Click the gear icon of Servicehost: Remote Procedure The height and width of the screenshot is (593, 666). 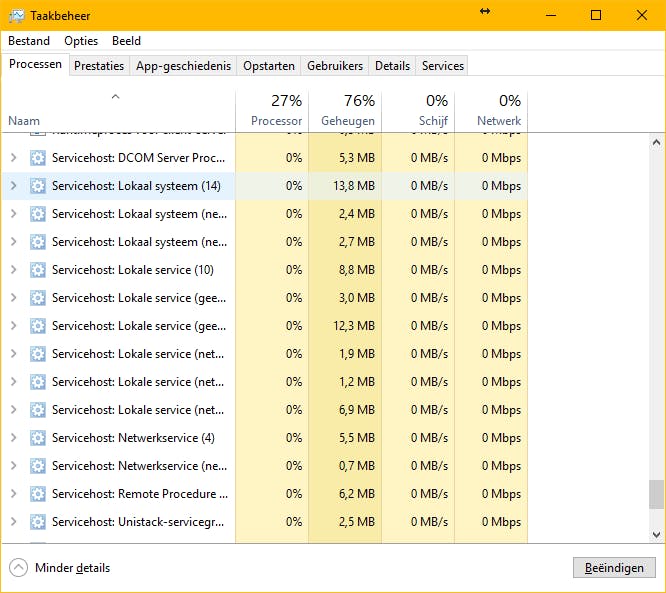pyautogui.click(x=38, y=494)
